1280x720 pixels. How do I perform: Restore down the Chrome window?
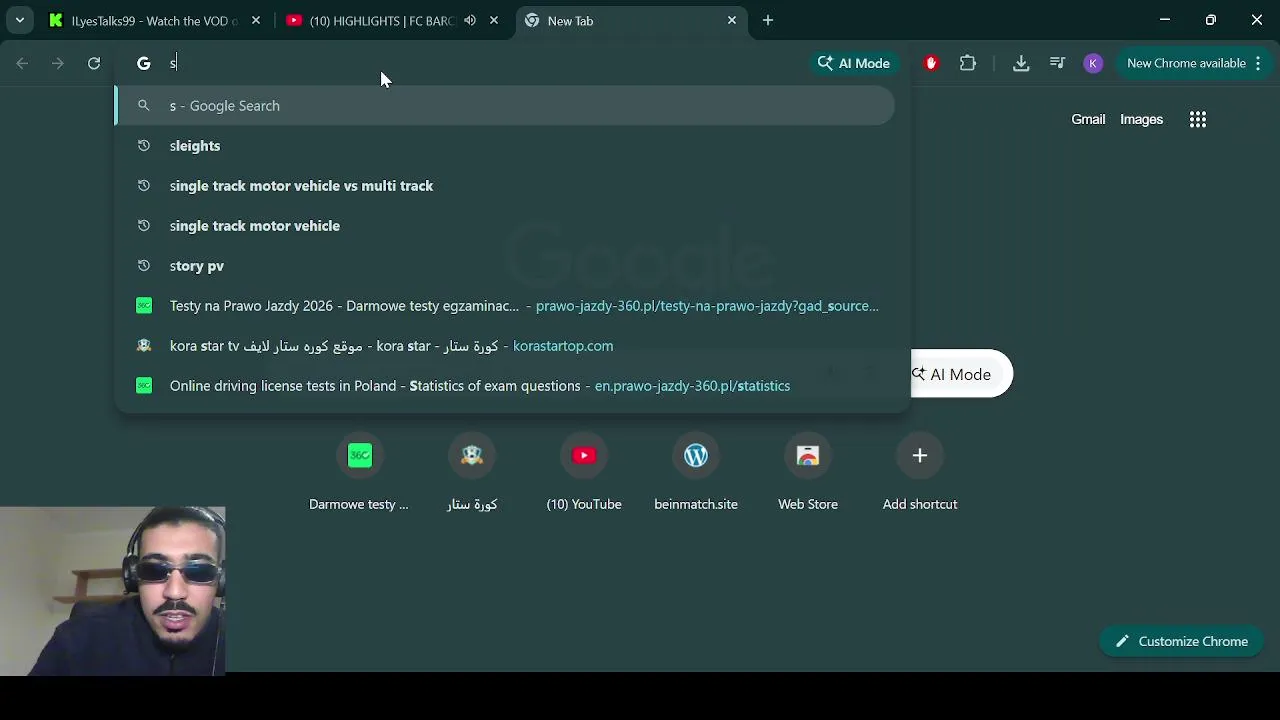(1211, 20)
